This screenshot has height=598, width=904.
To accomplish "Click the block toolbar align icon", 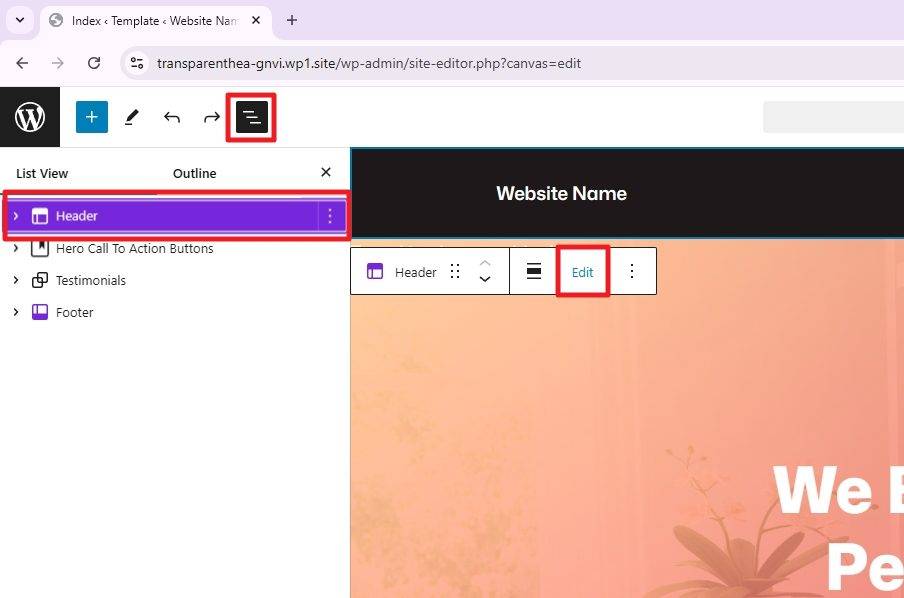I will pyautogui.click(x=534, y=271).
